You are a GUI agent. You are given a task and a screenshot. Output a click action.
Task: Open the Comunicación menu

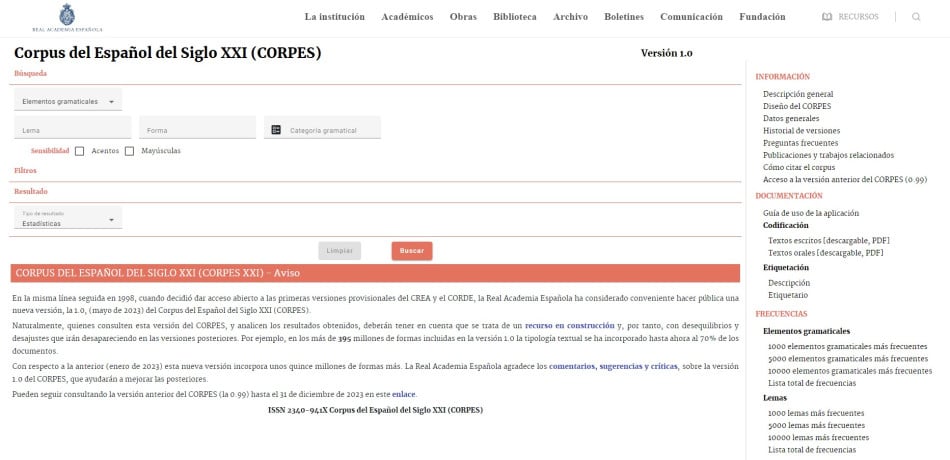[691, 17]
